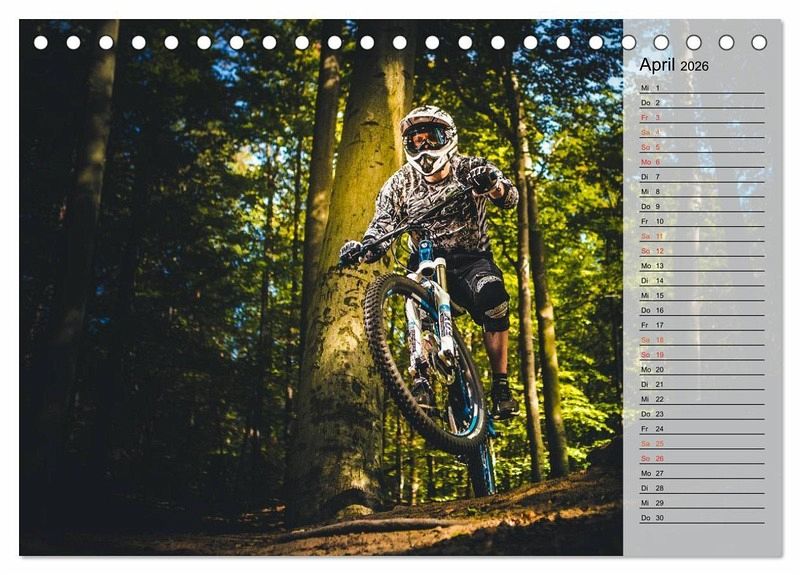
Task: Select the date row 'Di 21'
Action: 702,384
